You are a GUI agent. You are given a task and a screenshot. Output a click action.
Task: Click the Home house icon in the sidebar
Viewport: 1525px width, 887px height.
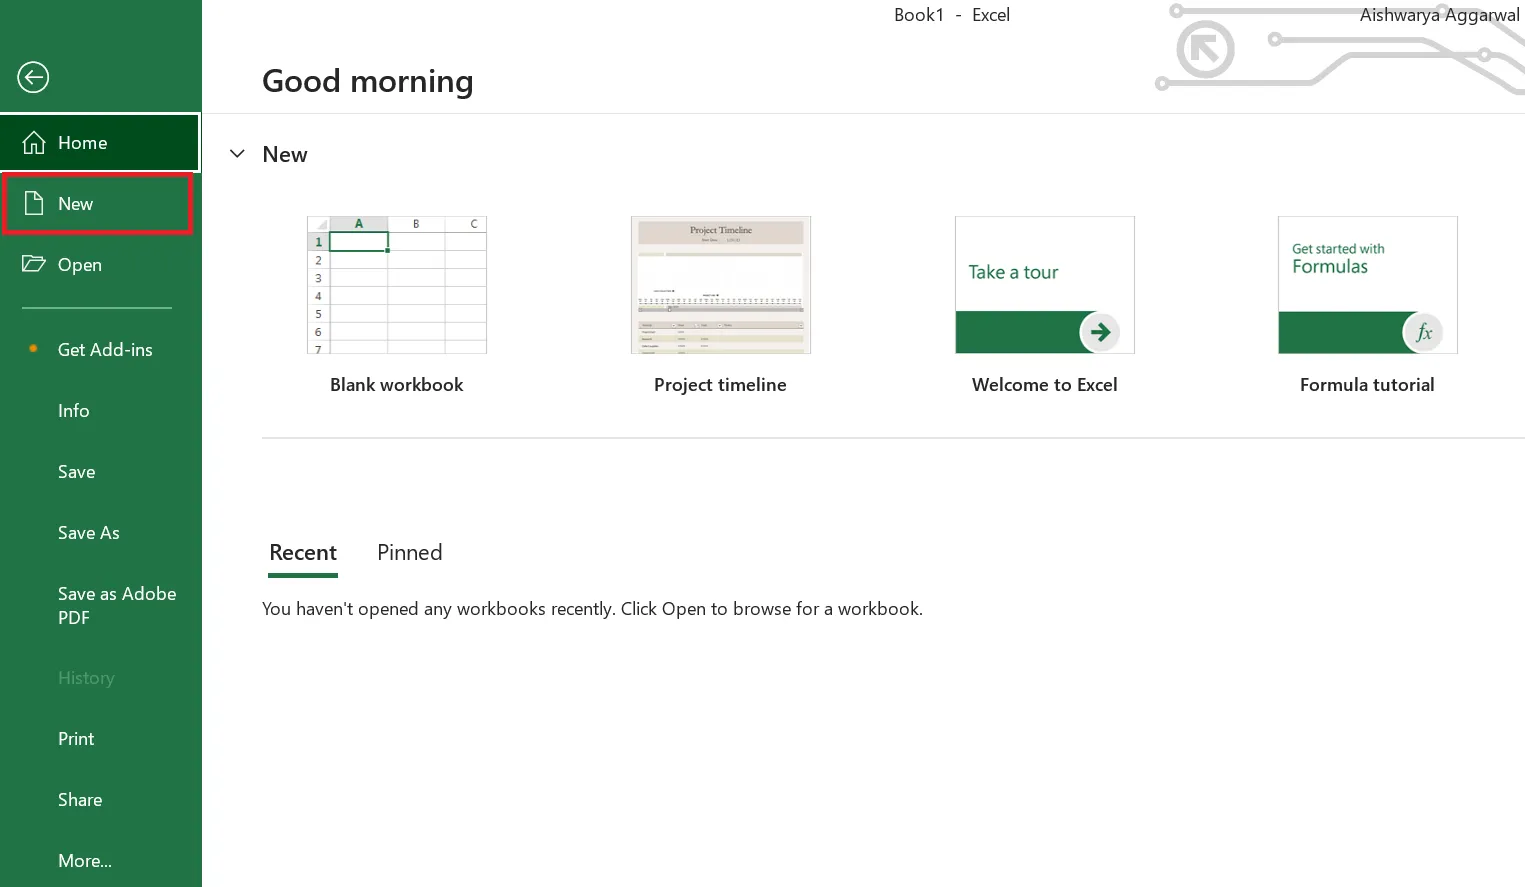(34, 143)
